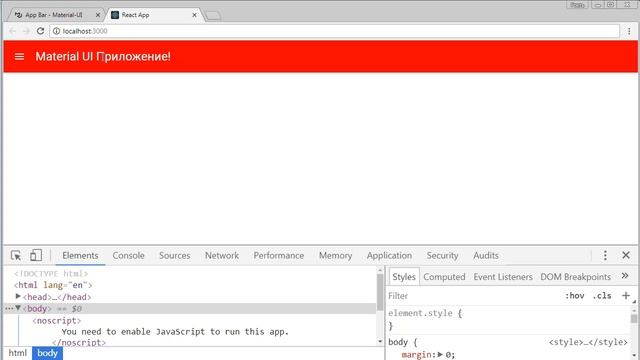
Task: Add a new style rule with plus icon
Action: point(626,296)
